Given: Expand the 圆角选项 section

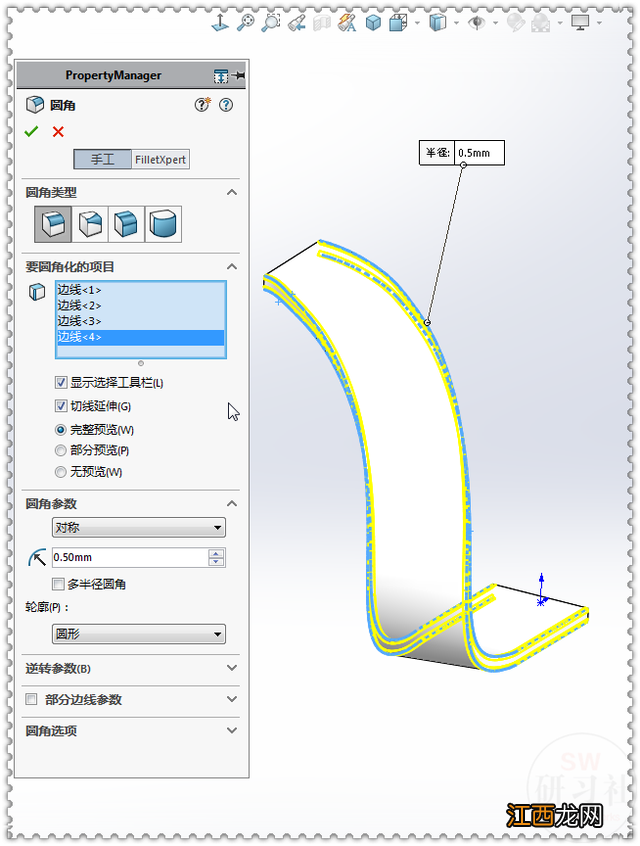Looking at the screenshot, I should point(232,731).
